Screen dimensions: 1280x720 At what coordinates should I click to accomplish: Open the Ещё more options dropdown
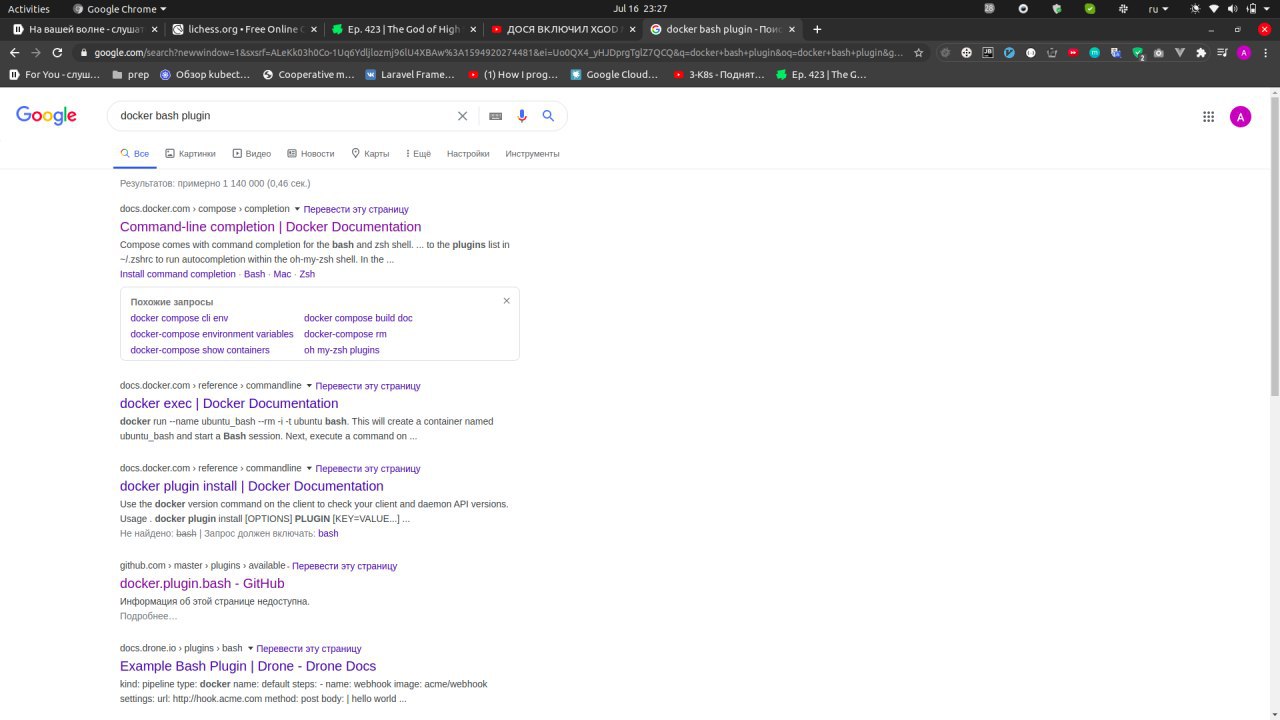[x=418, y=154]
